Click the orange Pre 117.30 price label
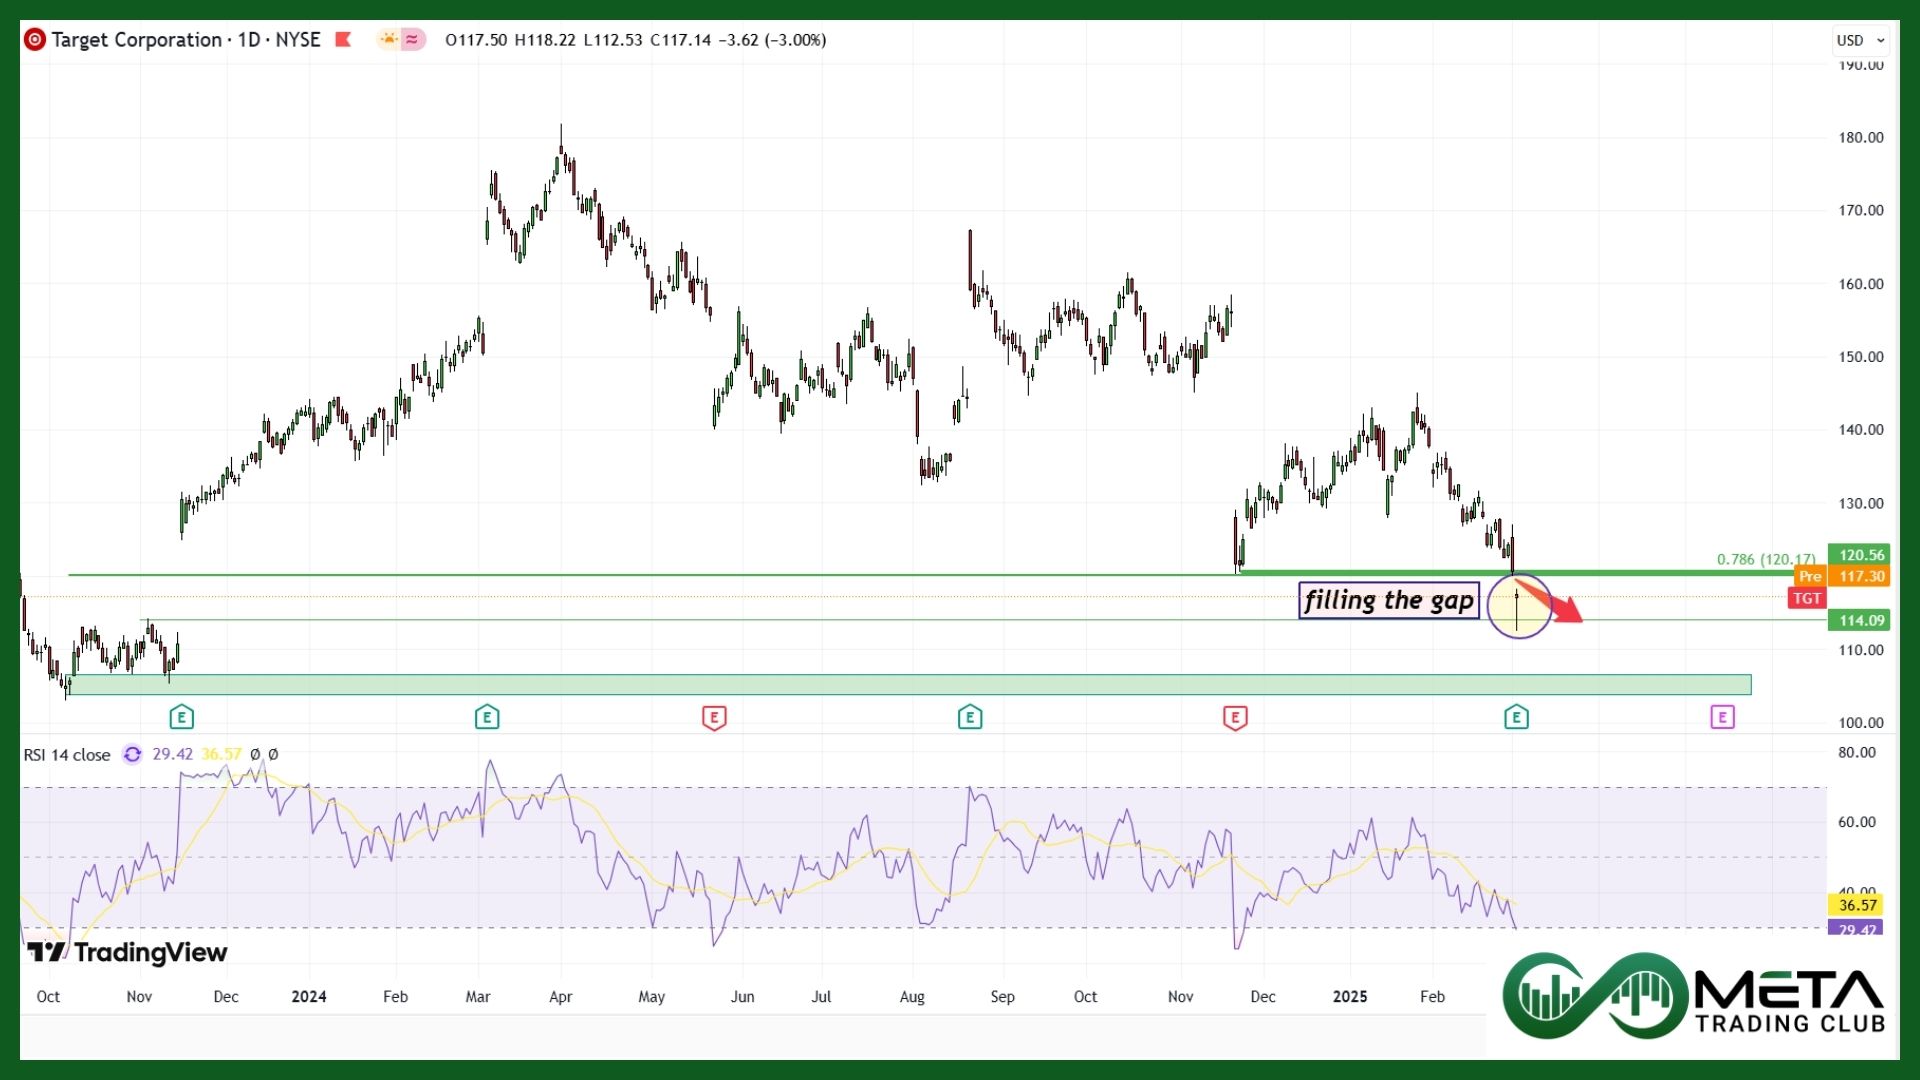This screenshot has height=1080, width=1920. pos(1844,576)
